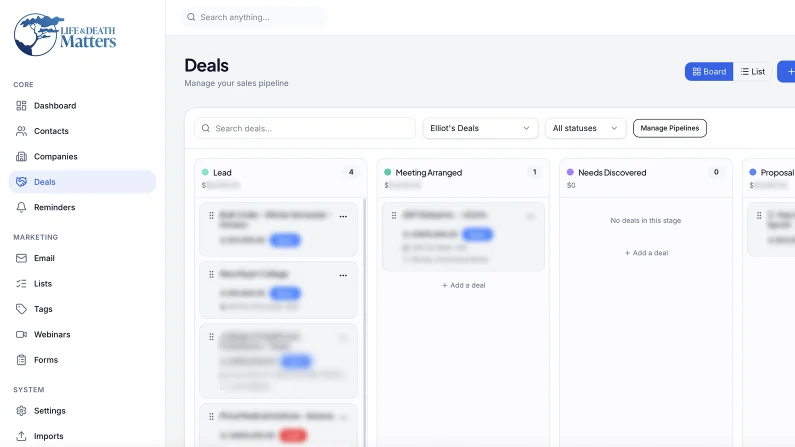
Task: Add a deal in Needs Discovered
Action: [x=646, y=252]
